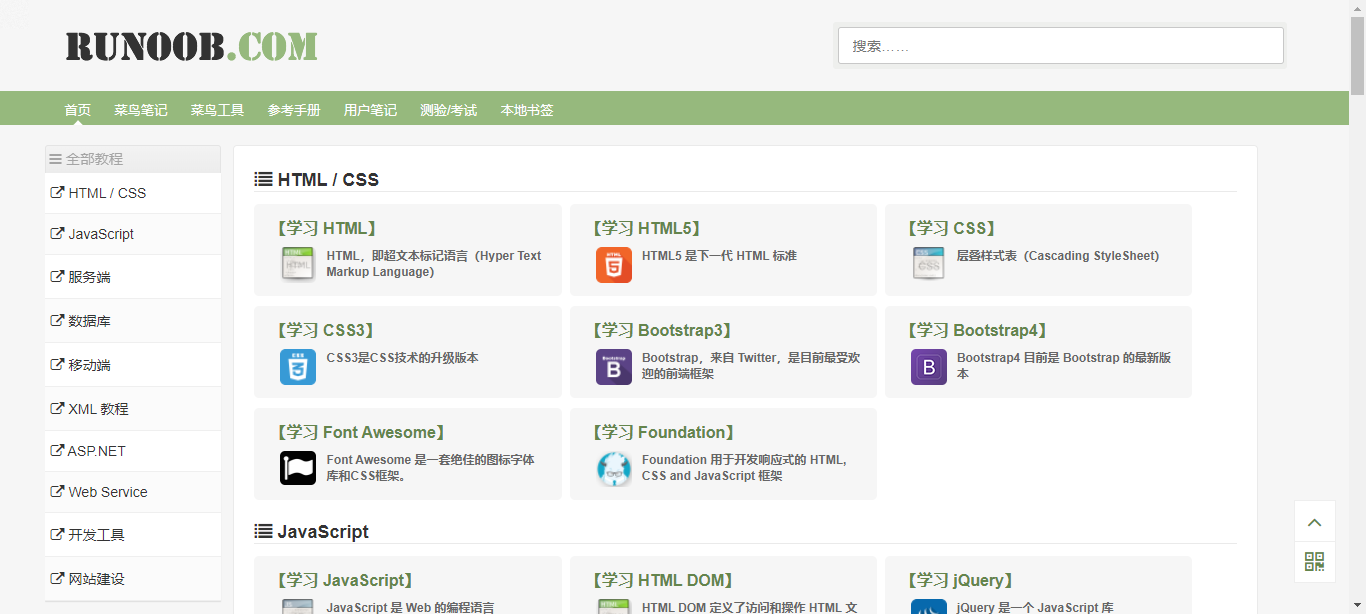The width and height of the screenshot is (1366, 614).
Task: Click the 全部教程 sidebar header
Action: [x=133, y=159]
